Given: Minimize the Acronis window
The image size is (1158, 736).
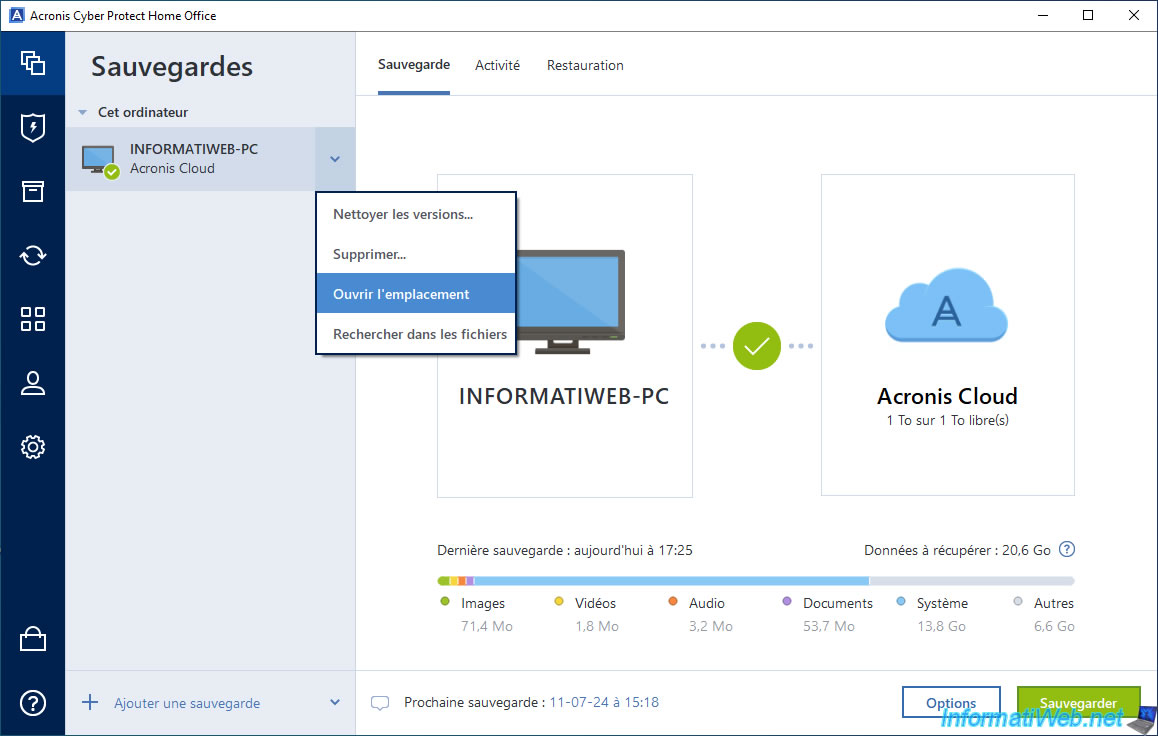Looking at the screenshot, I should [1043, 16].
